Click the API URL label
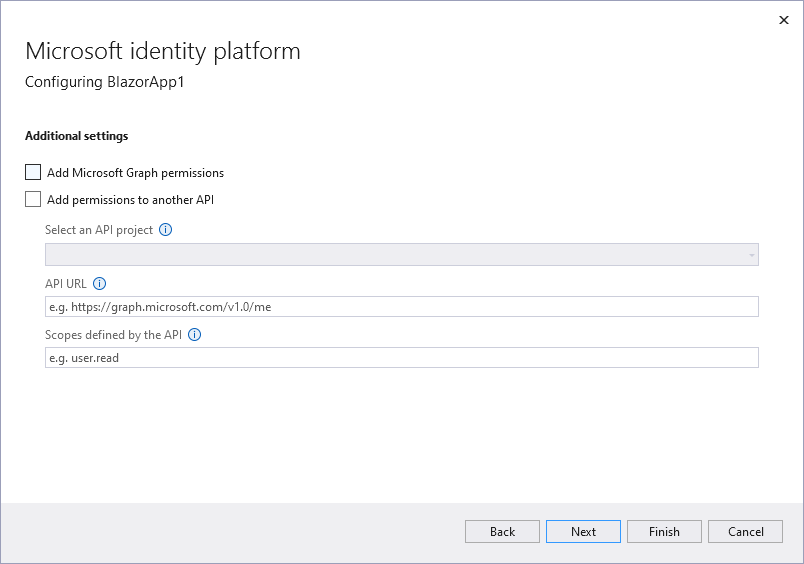The height and width of the screenshot is (564, 804). pyautogui.click(x=66, y=284)
